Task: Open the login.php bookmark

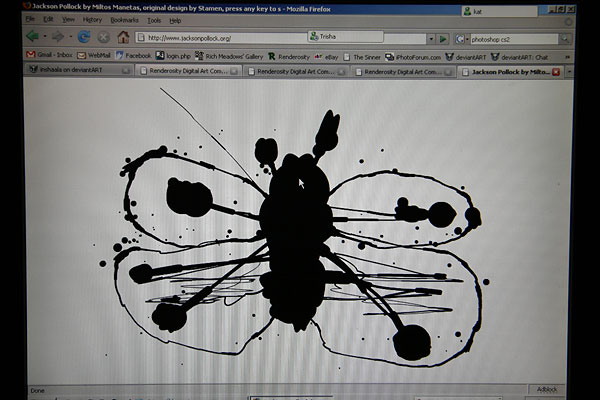Action: tap(173, 56)
